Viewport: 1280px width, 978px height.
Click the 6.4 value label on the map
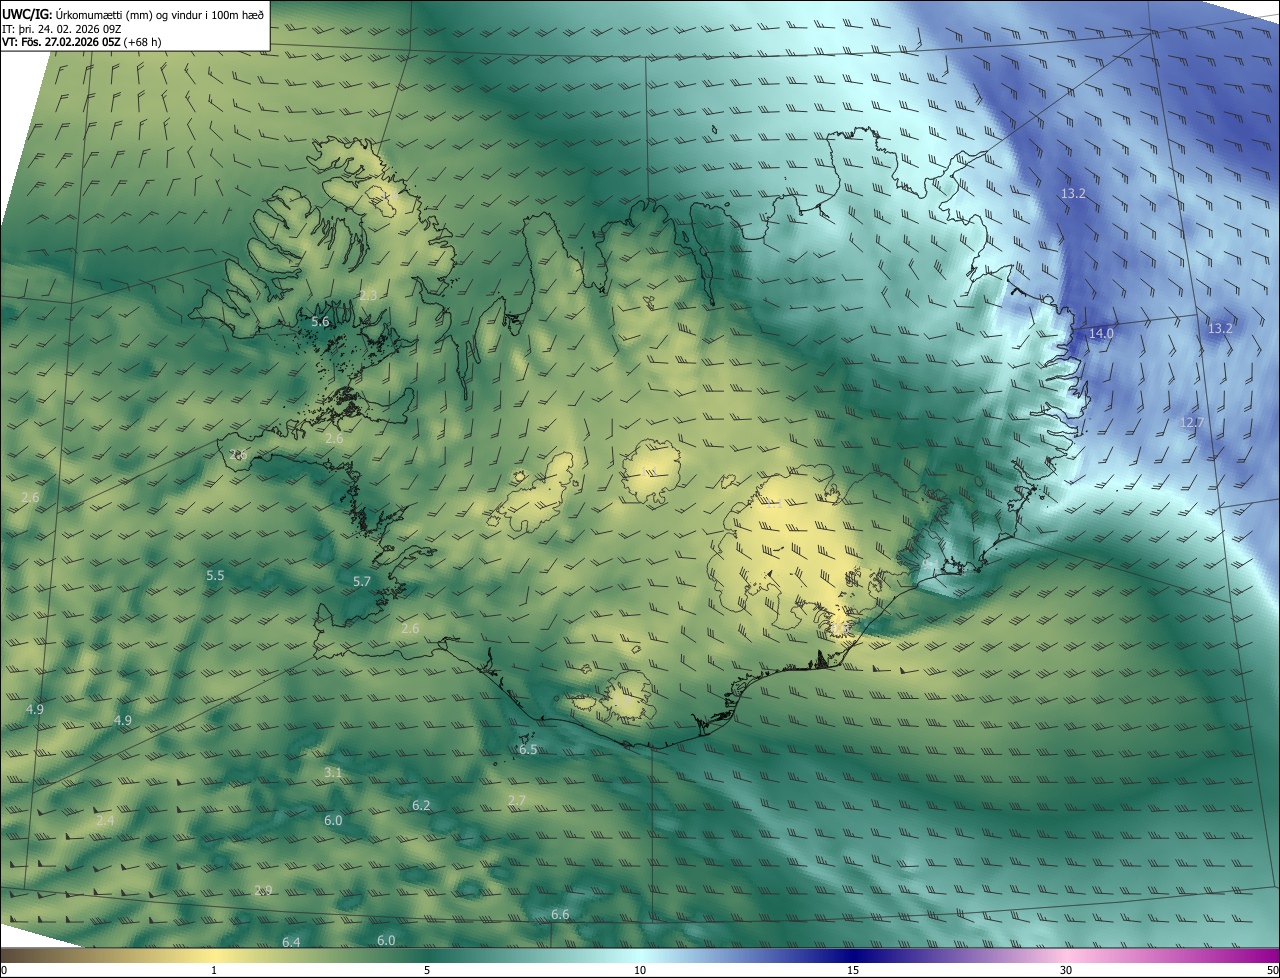[x=291, y=942]
